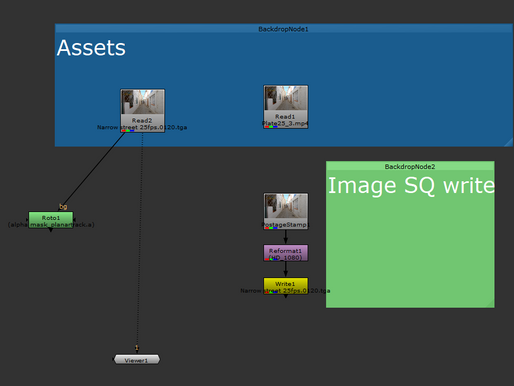Select the Roto1 node
The width and height of the screenshot is (514, 386).
tap(51, 220)
